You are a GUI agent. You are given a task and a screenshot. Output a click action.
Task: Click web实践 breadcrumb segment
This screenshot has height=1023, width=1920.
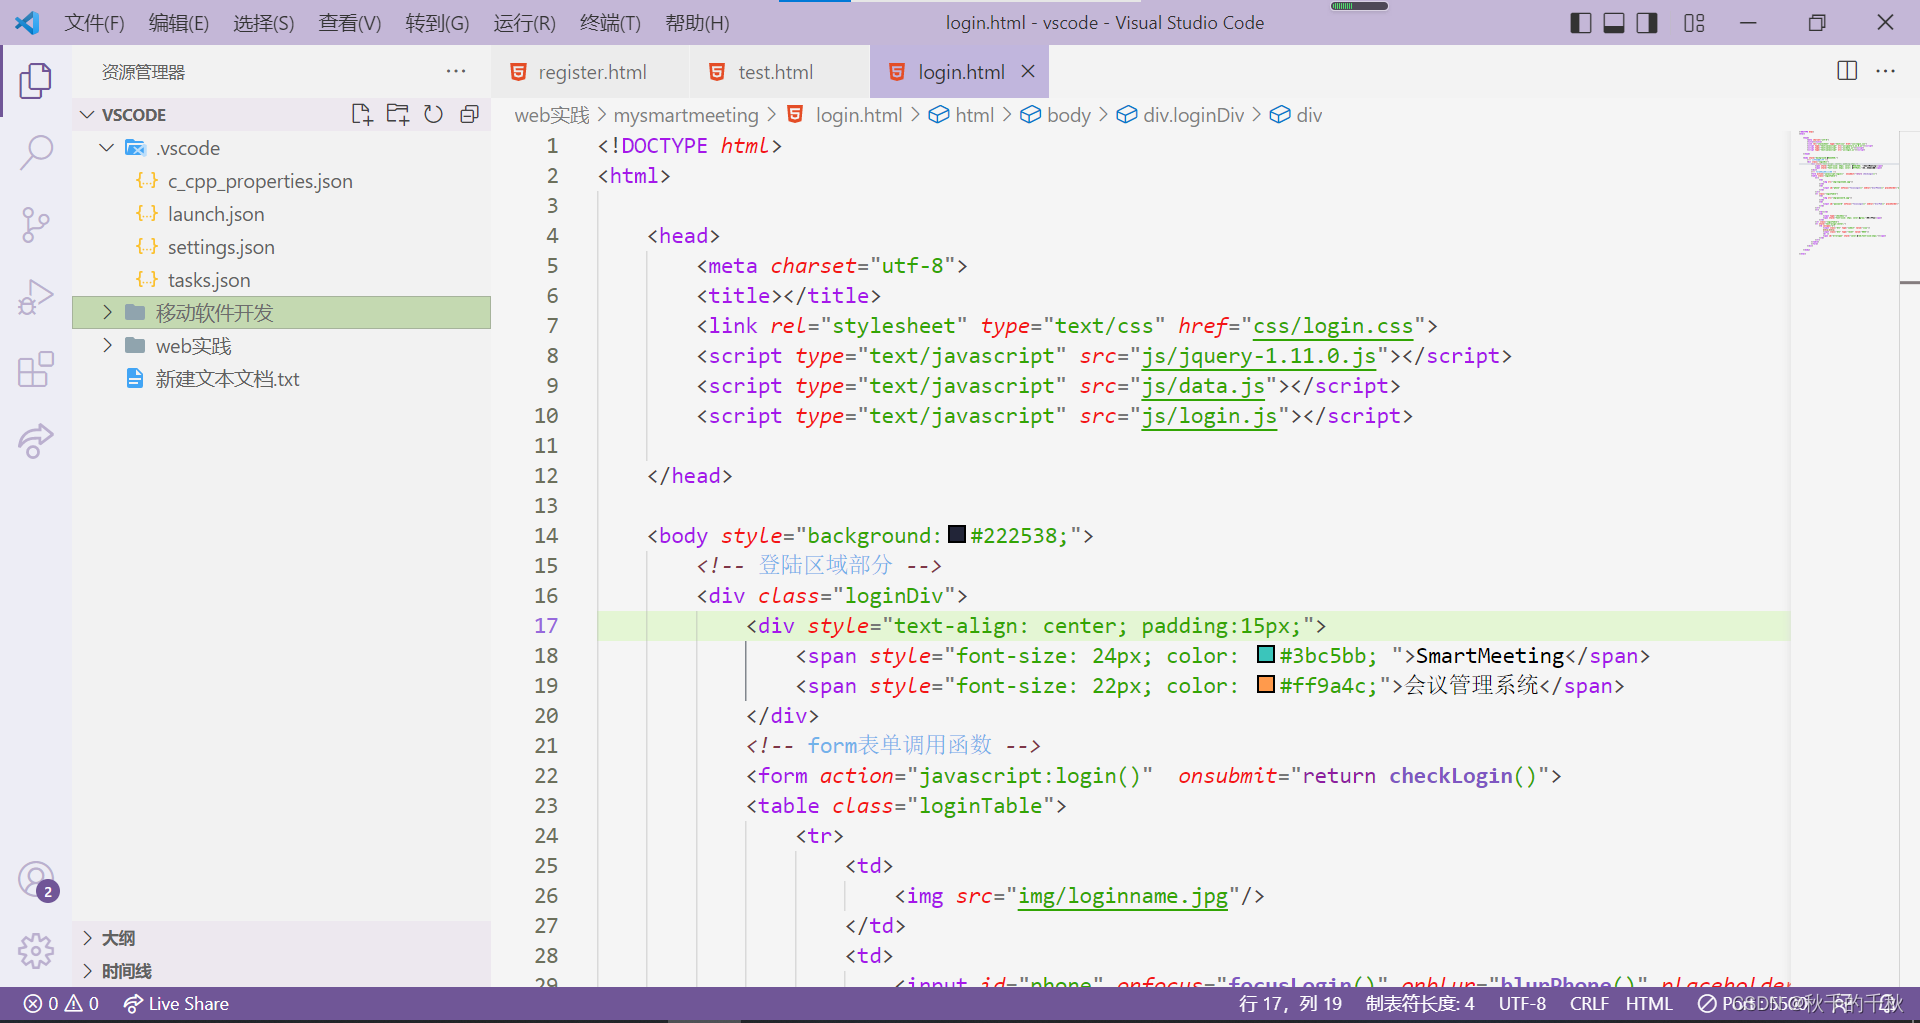coord(552,115)
